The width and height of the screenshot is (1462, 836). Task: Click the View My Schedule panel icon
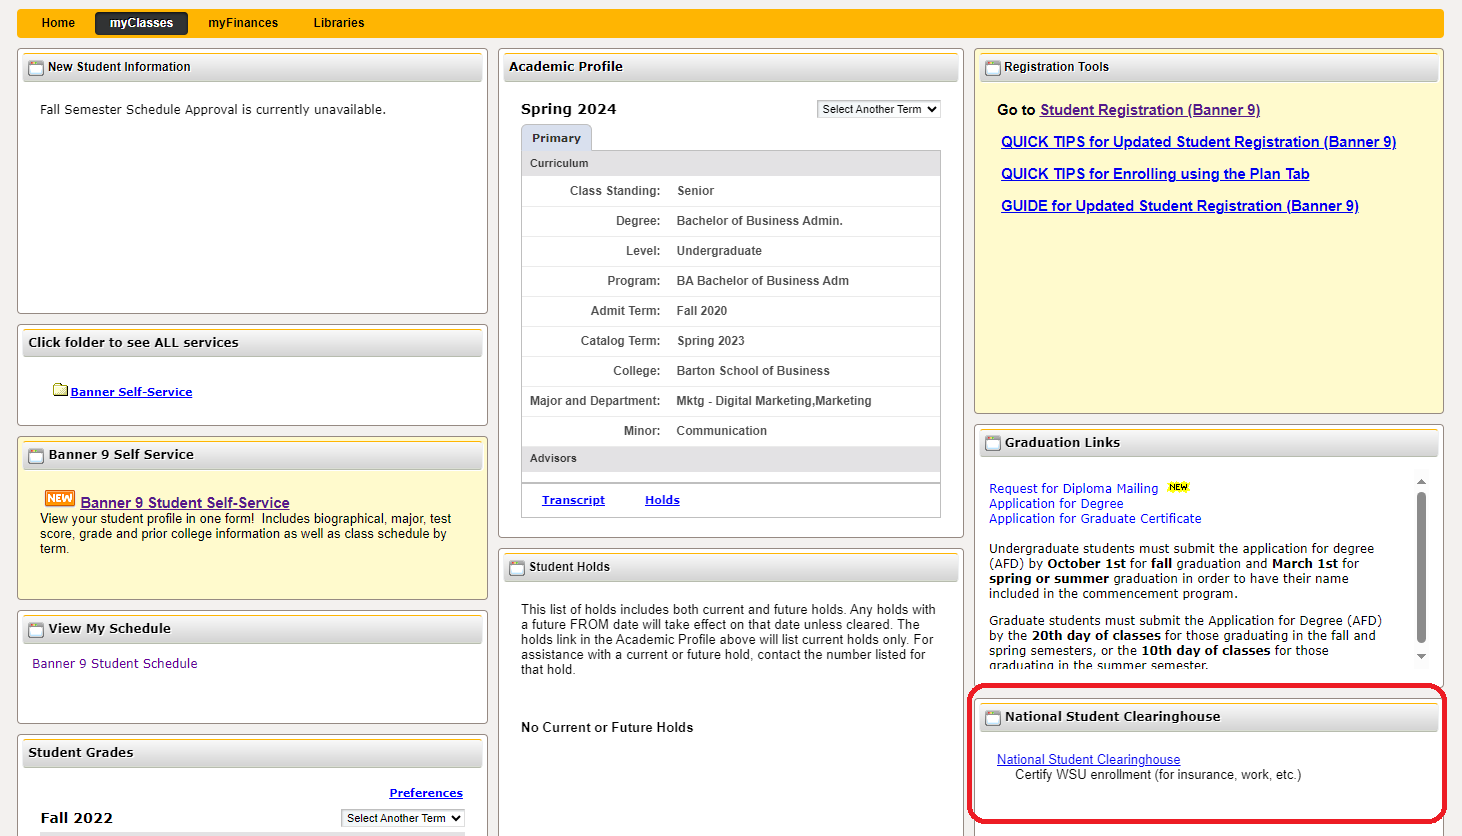36,630
